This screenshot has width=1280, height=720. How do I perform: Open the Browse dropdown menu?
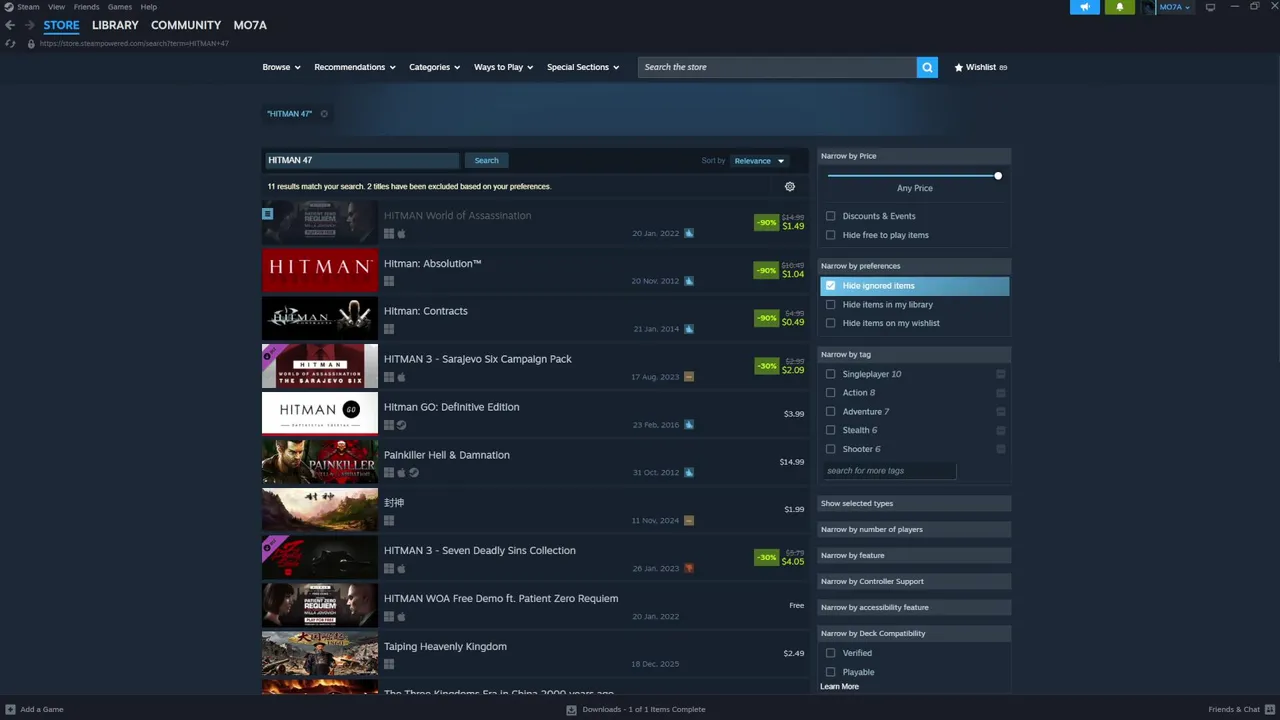(281, 67)
